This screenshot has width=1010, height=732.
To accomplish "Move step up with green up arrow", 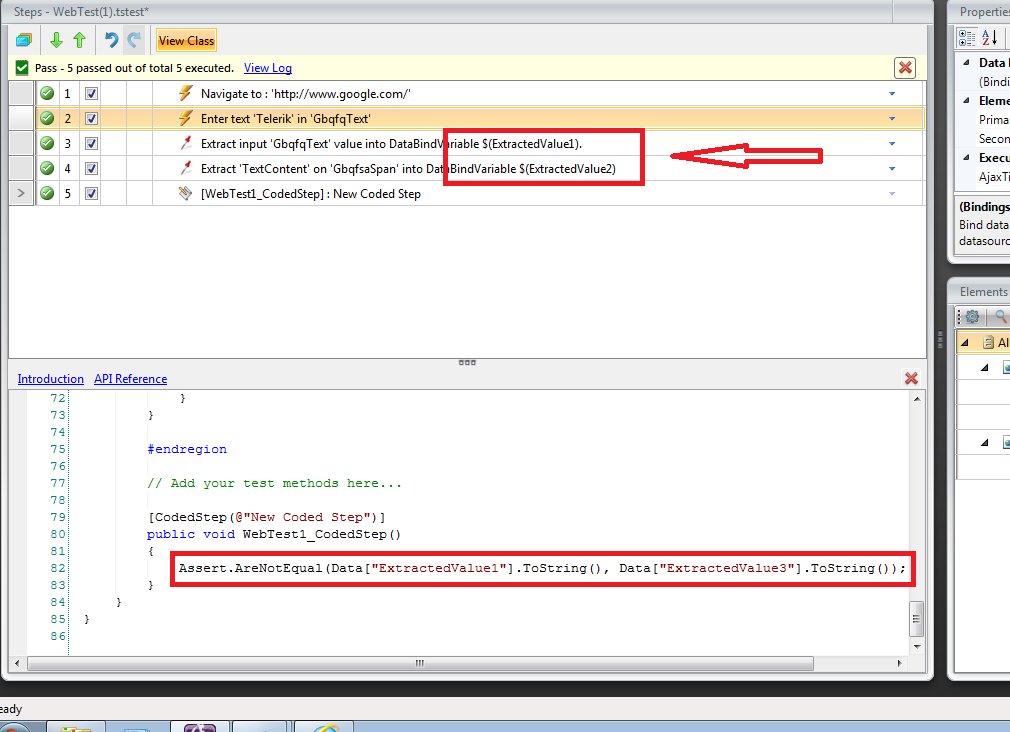I will tap(79, 41).
